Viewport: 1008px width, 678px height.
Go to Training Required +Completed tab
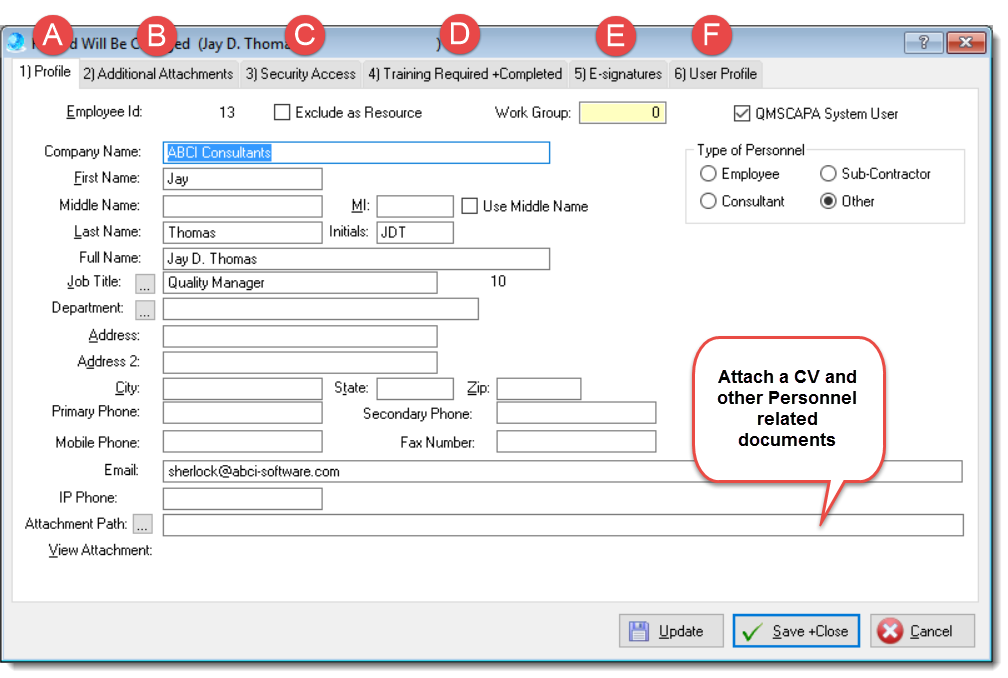point(465,74)
